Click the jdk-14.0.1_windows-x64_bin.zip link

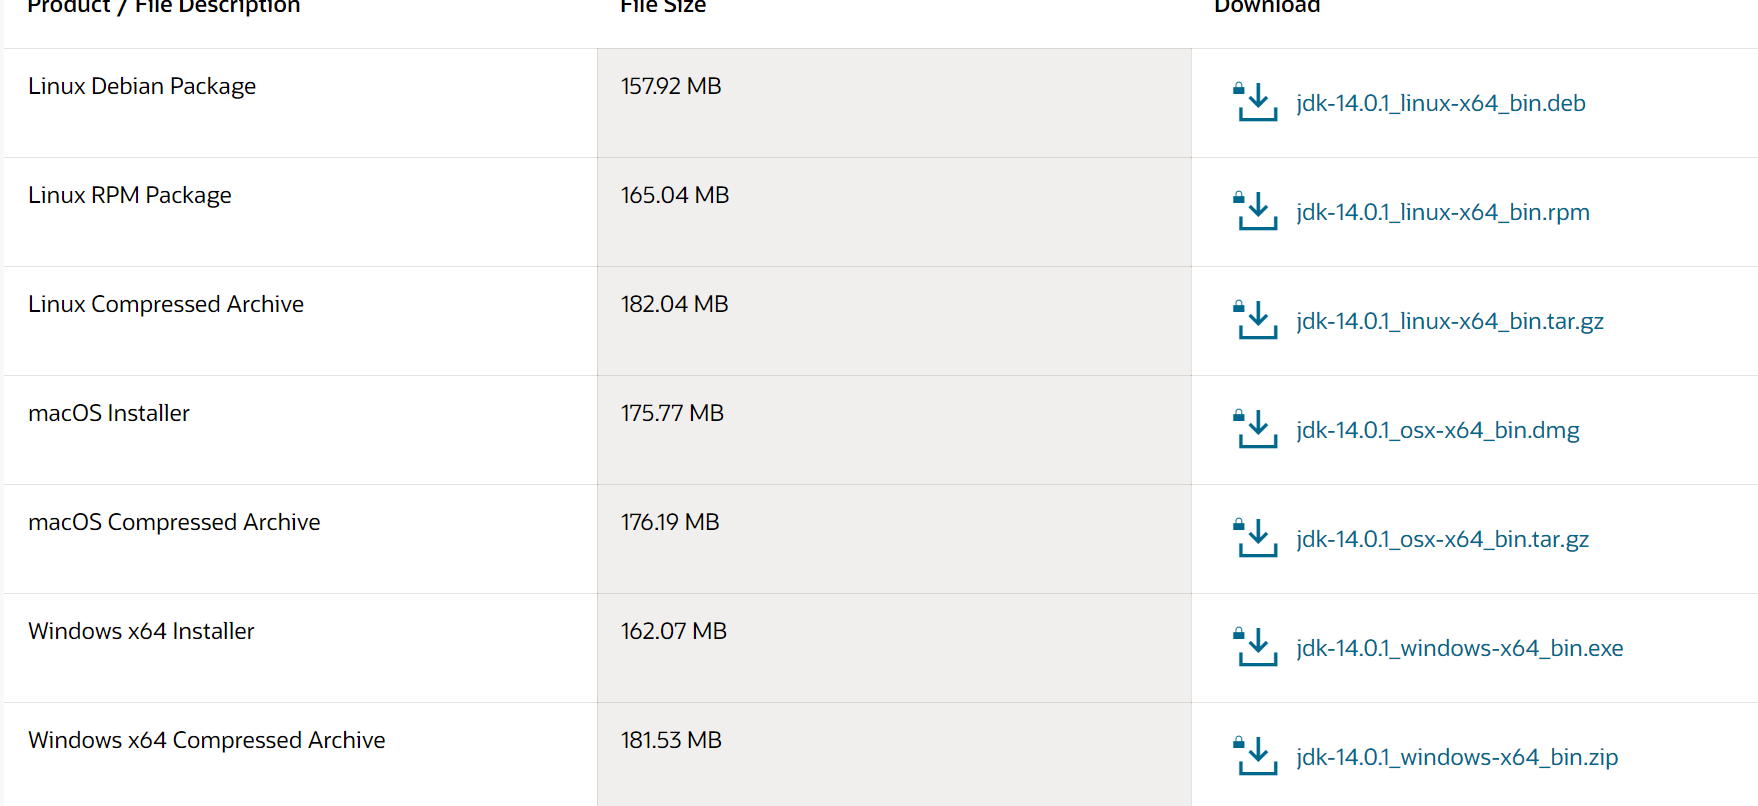pyautogui.click(x=1456, y=757)
